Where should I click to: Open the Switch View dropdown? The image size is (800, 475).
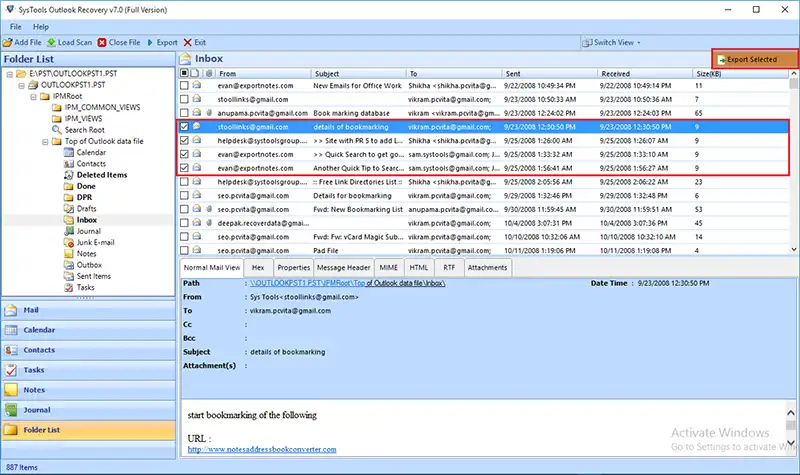[x=612, y=42]
